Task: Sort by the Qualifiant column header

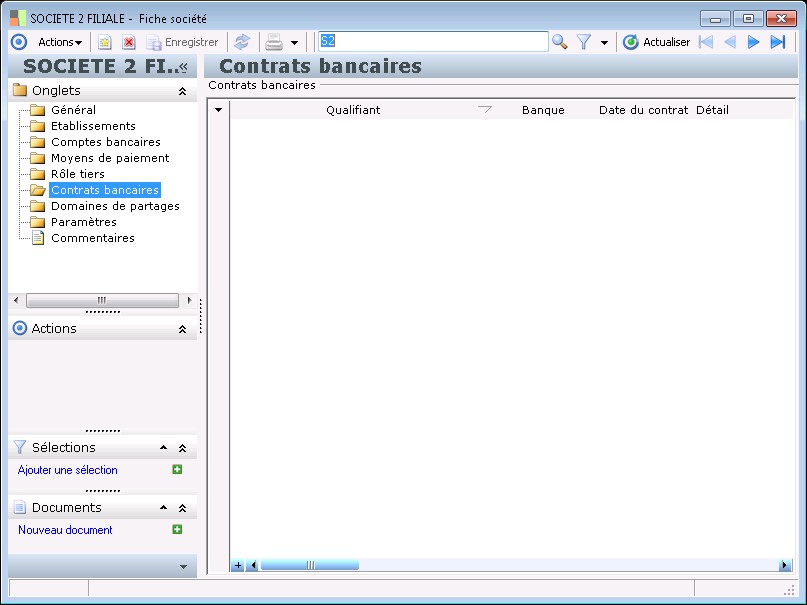Action: (x=353, y=110)
